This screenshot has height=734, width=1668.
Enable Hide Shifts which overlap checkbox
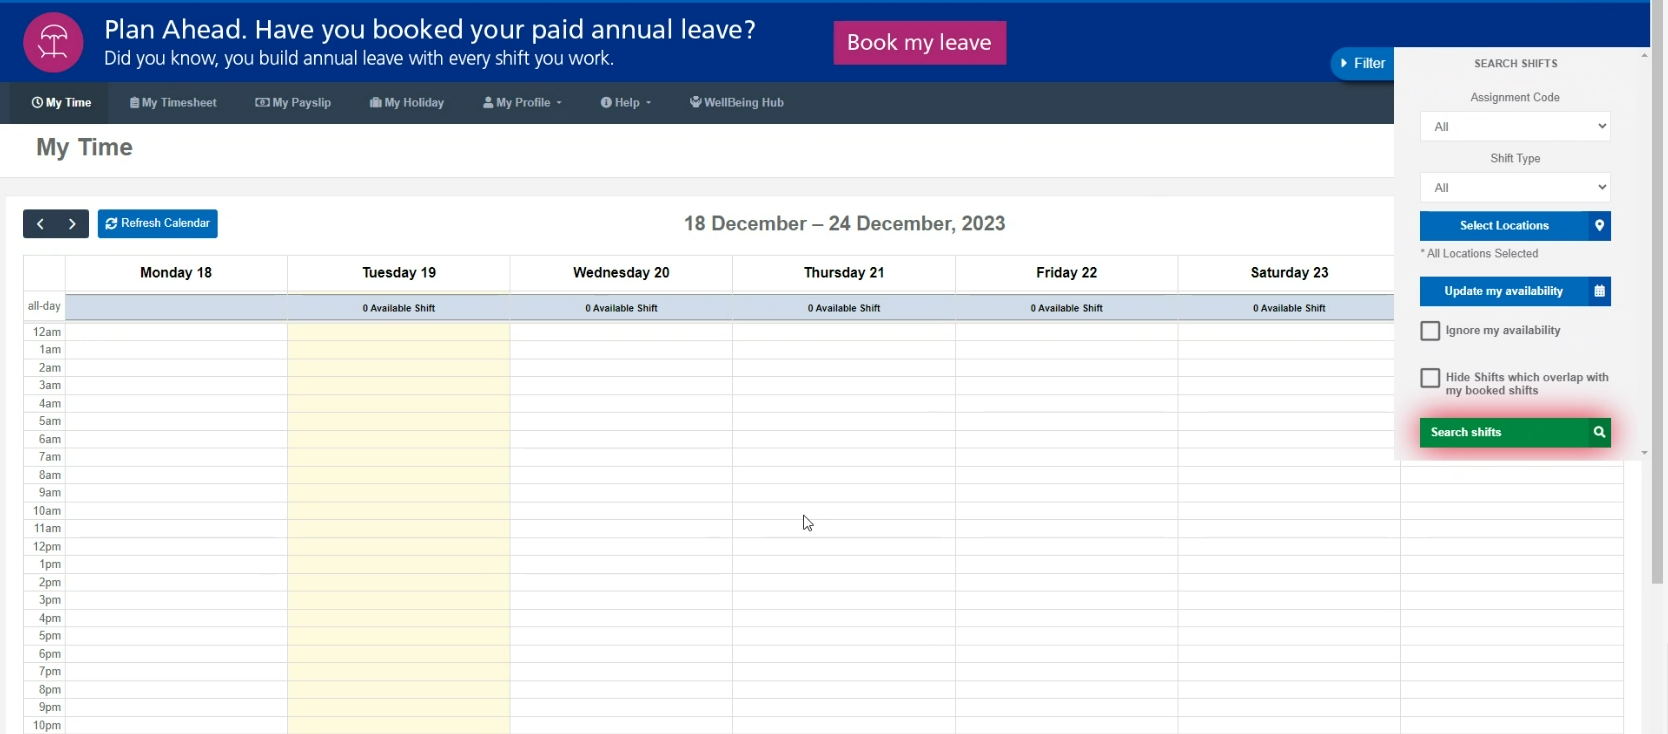click(x=1430, y=378)
